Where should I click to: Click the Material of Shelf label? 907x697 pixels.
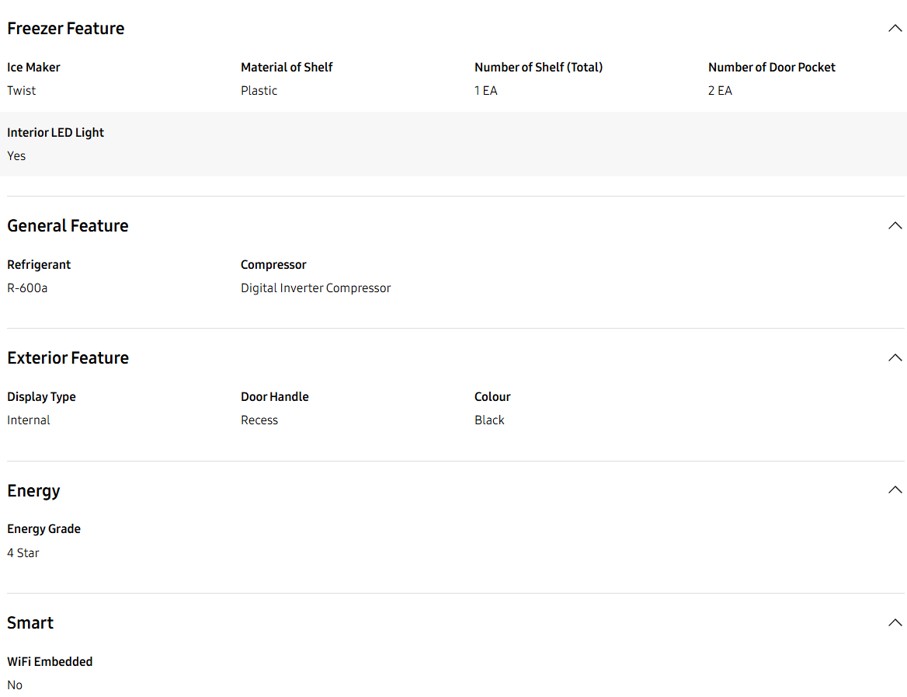click(x=286, y=67)
